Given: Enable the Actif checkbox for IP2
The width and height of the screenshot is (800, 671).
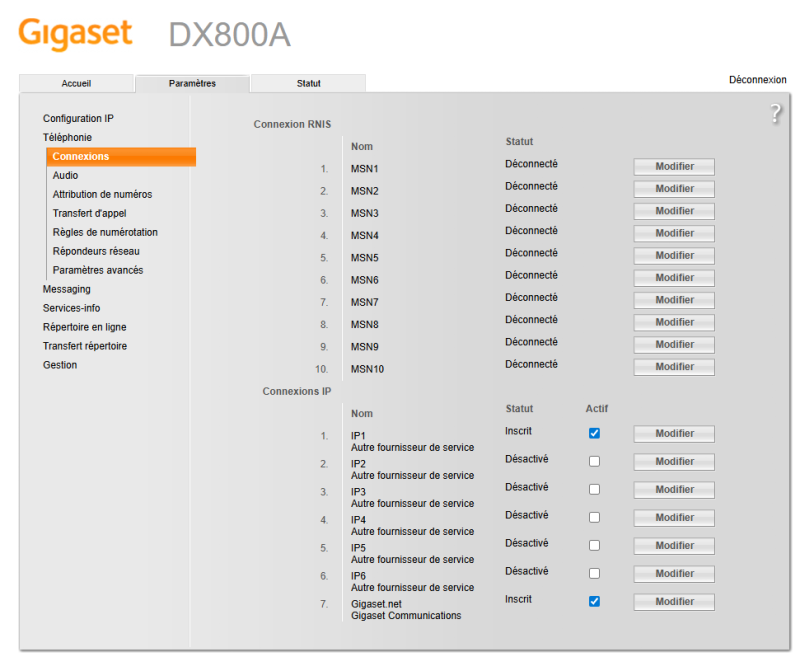Looking at the screenshot, I should click(x=594, y=462).
